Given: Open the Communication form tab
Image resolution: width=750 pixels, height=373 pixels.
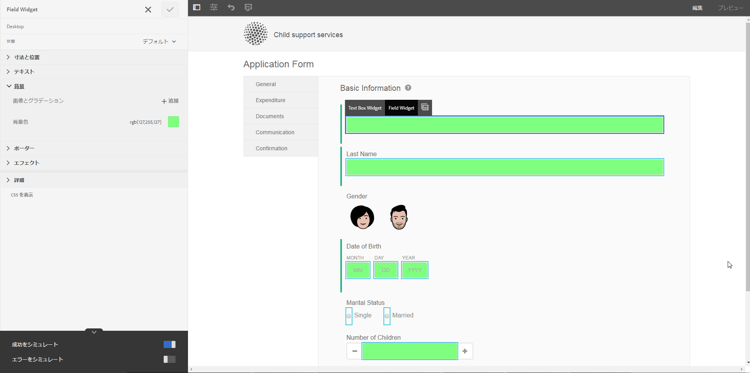Looking at the screenshot, I should [281, 132].
